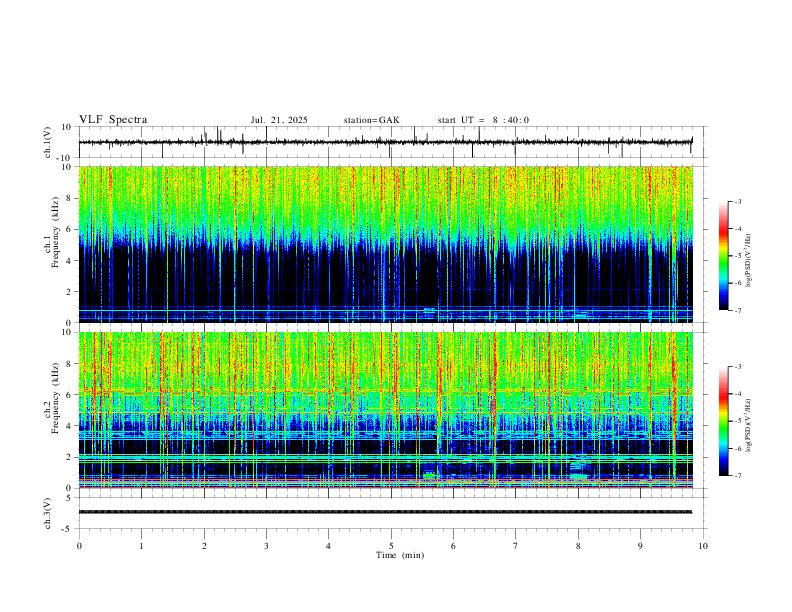The height and width of the screenshot is (612, 792).
Task: Click time axis tick label "4"
Action: click(x=328, y=546)
